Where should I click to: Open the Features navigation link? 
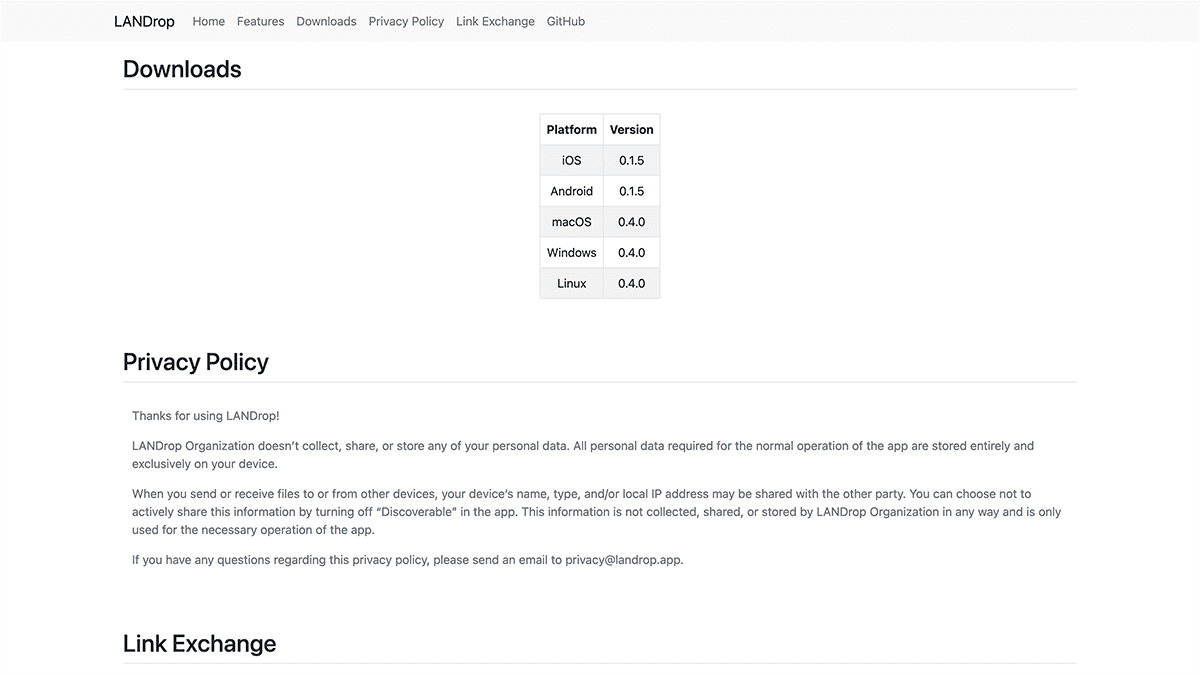tap(260, 21)
